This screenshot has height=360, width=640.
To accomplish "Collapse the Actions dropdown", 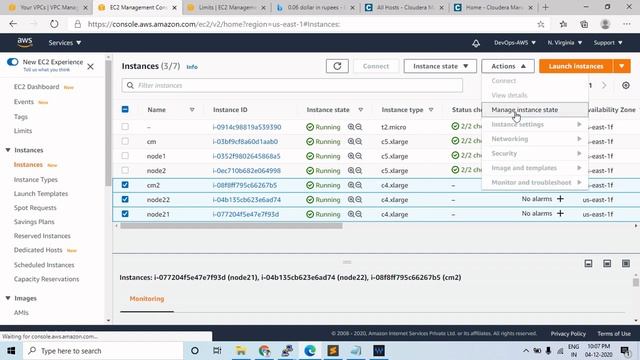I will pos(508,66).
